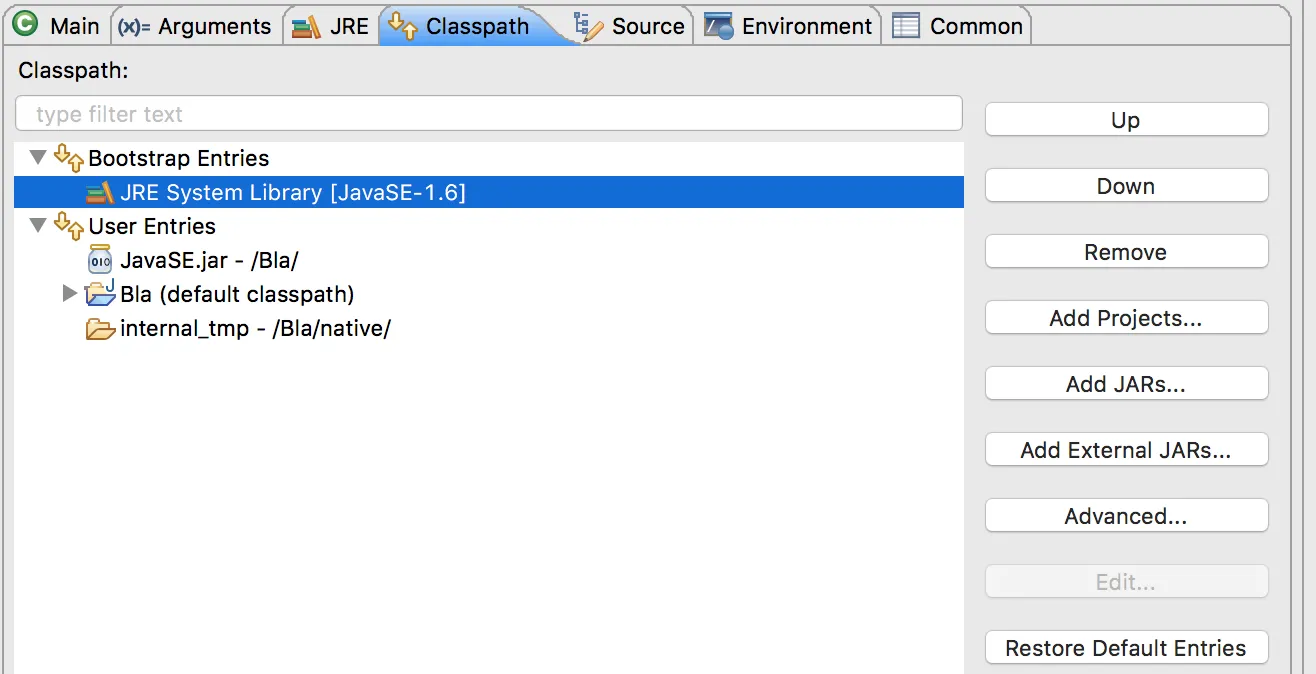
Task: Expand the Bla default classpath node
Action: tap(69, 294)
